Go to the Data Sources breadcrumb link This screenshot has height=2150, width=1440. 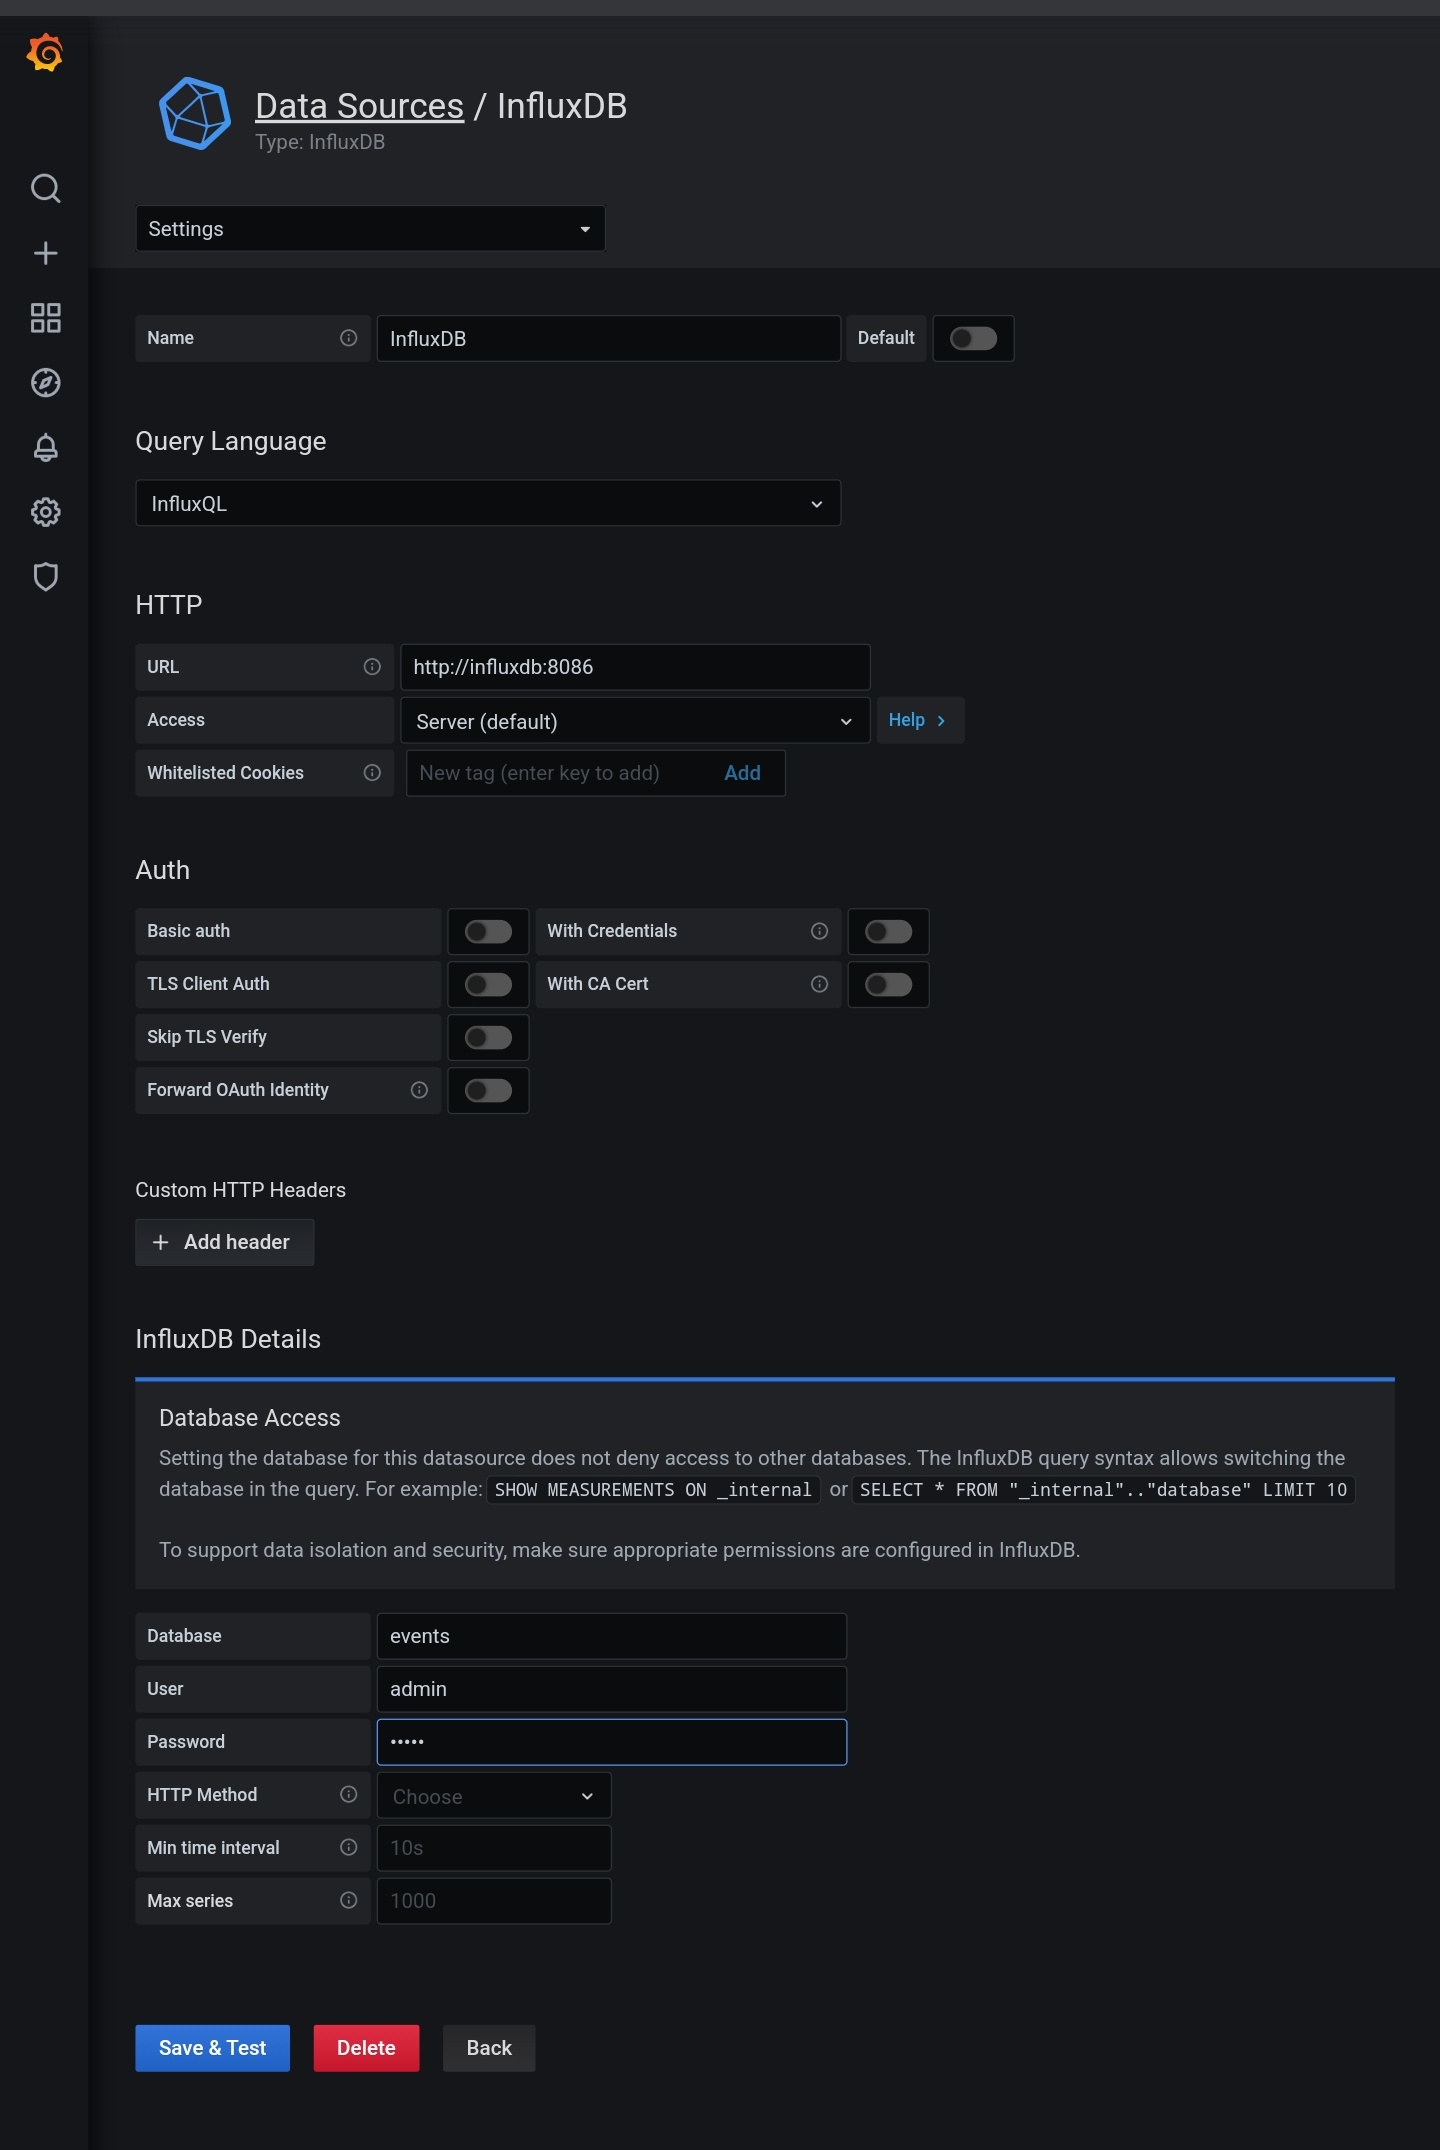pos(359,106)
